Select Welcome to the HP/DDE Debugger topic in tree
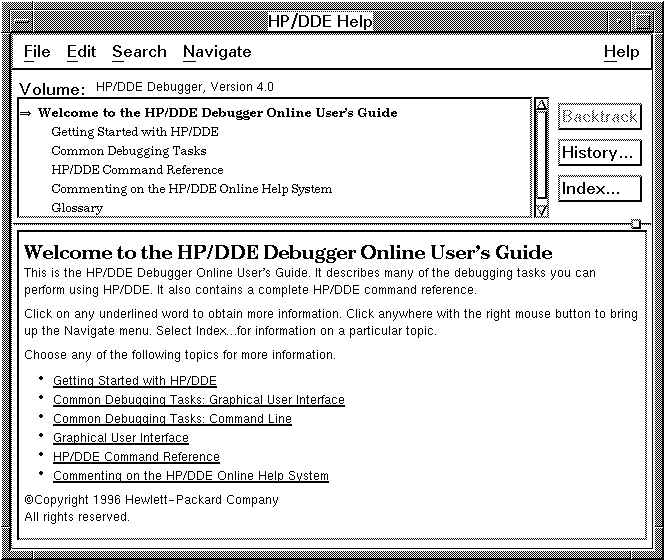This screenshot has height=560, width=664. pos(218,113)
